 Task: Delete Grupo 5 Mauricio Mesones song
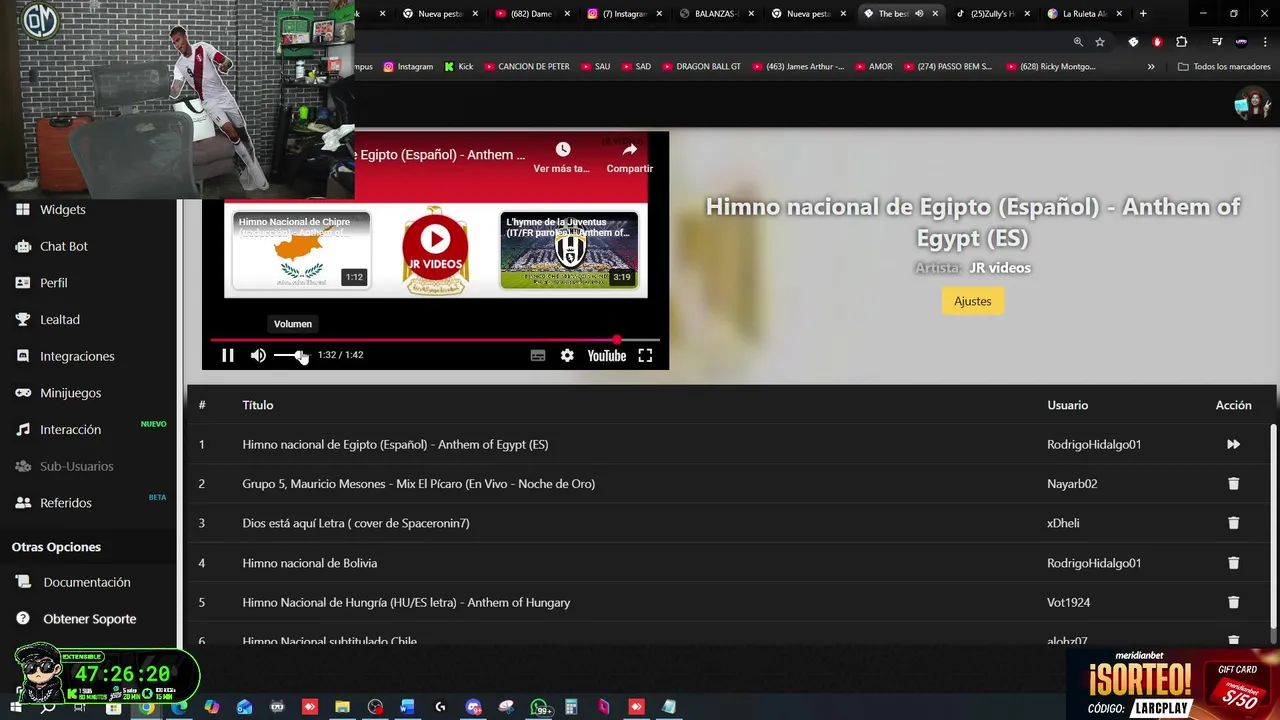[1233, 484]
